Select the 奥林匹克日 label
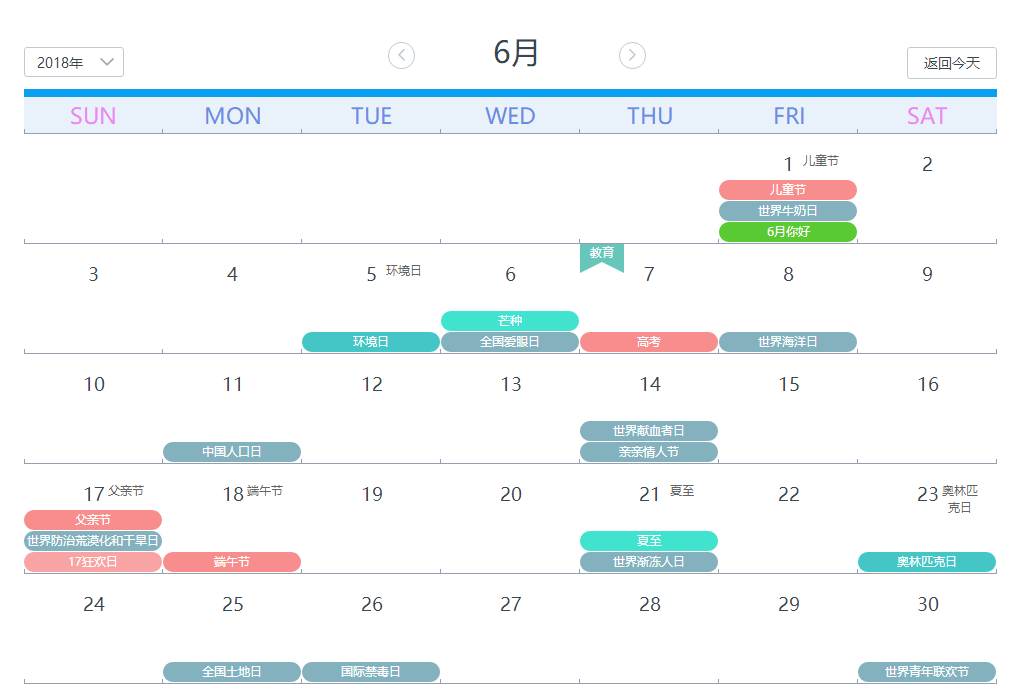1017x696 pixels. pos(926,561)
